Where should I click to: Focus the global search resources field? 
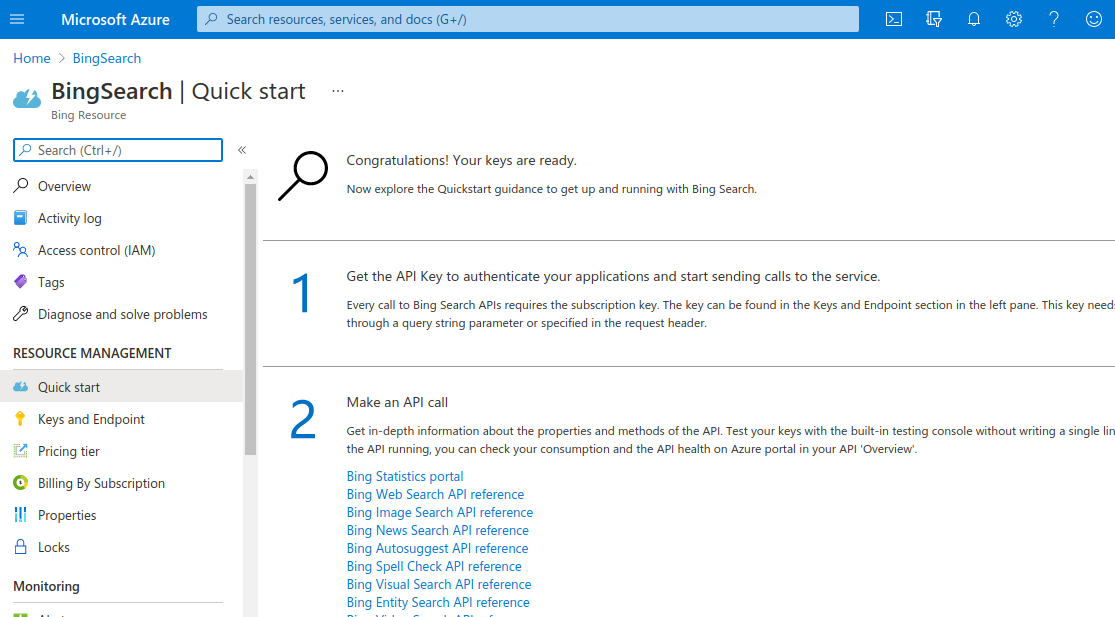[528, 19]
